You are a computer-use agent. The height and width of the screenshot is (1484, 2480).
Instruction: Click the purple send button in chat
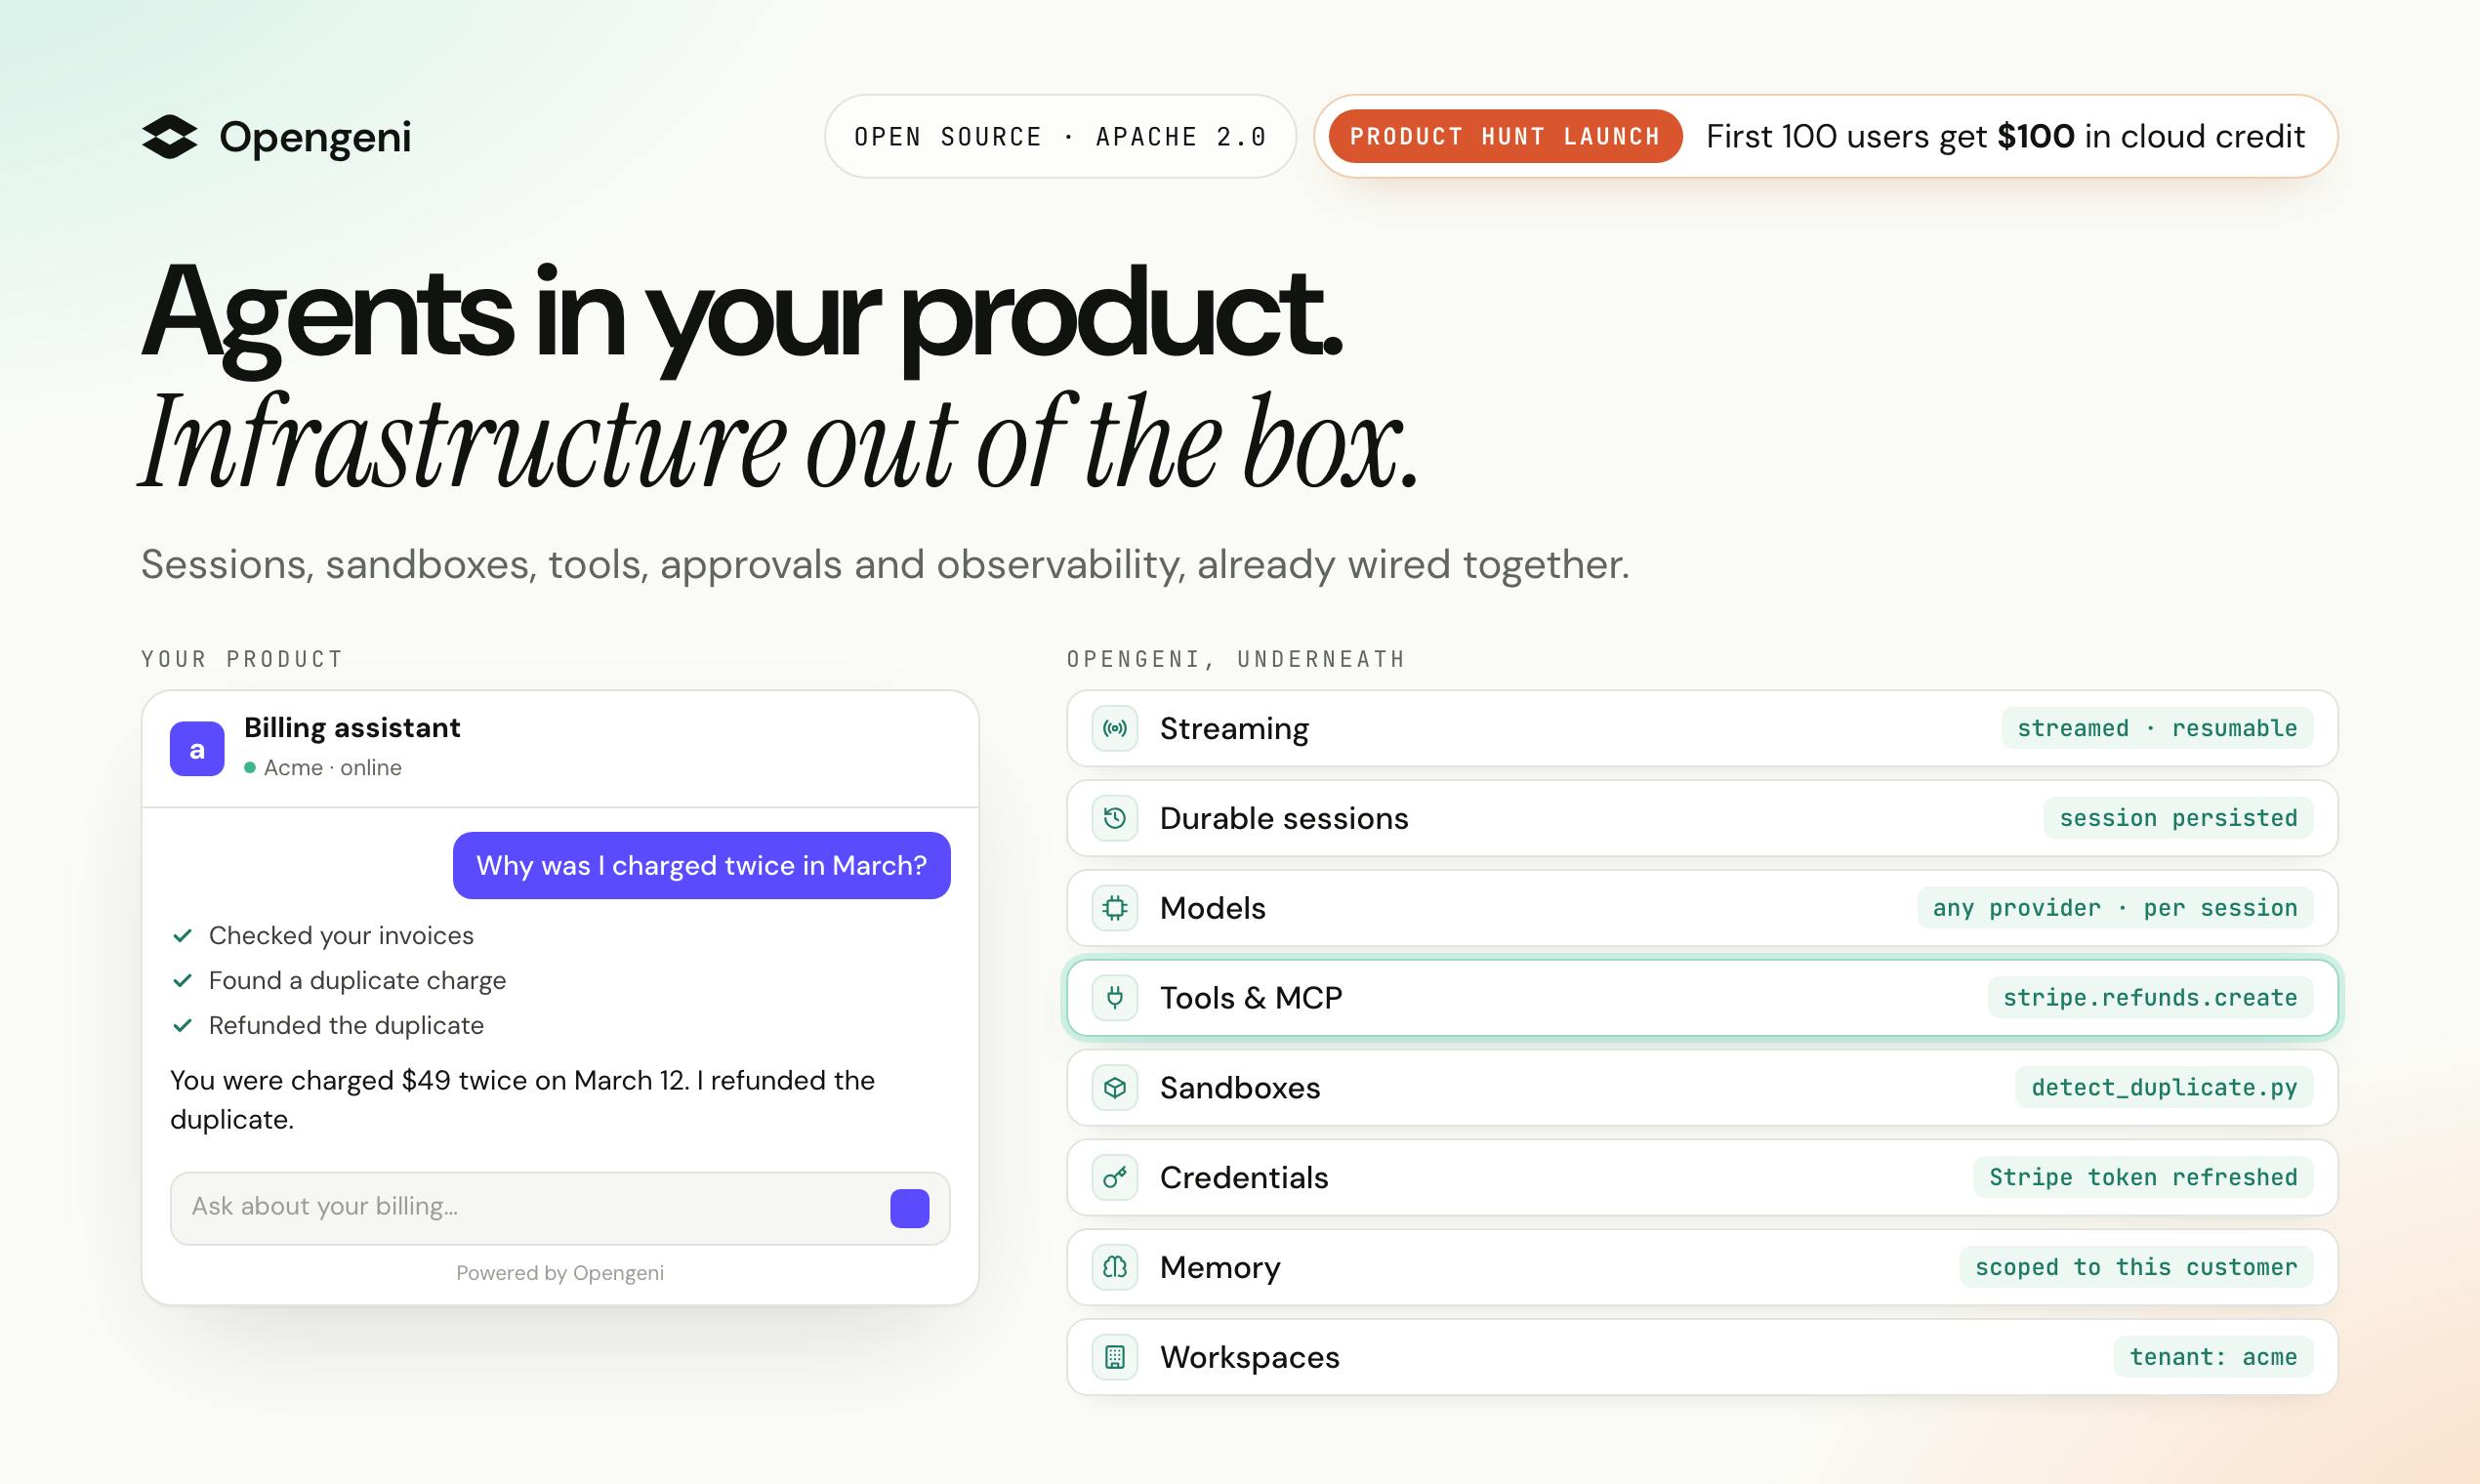(x=909, y=1209)
